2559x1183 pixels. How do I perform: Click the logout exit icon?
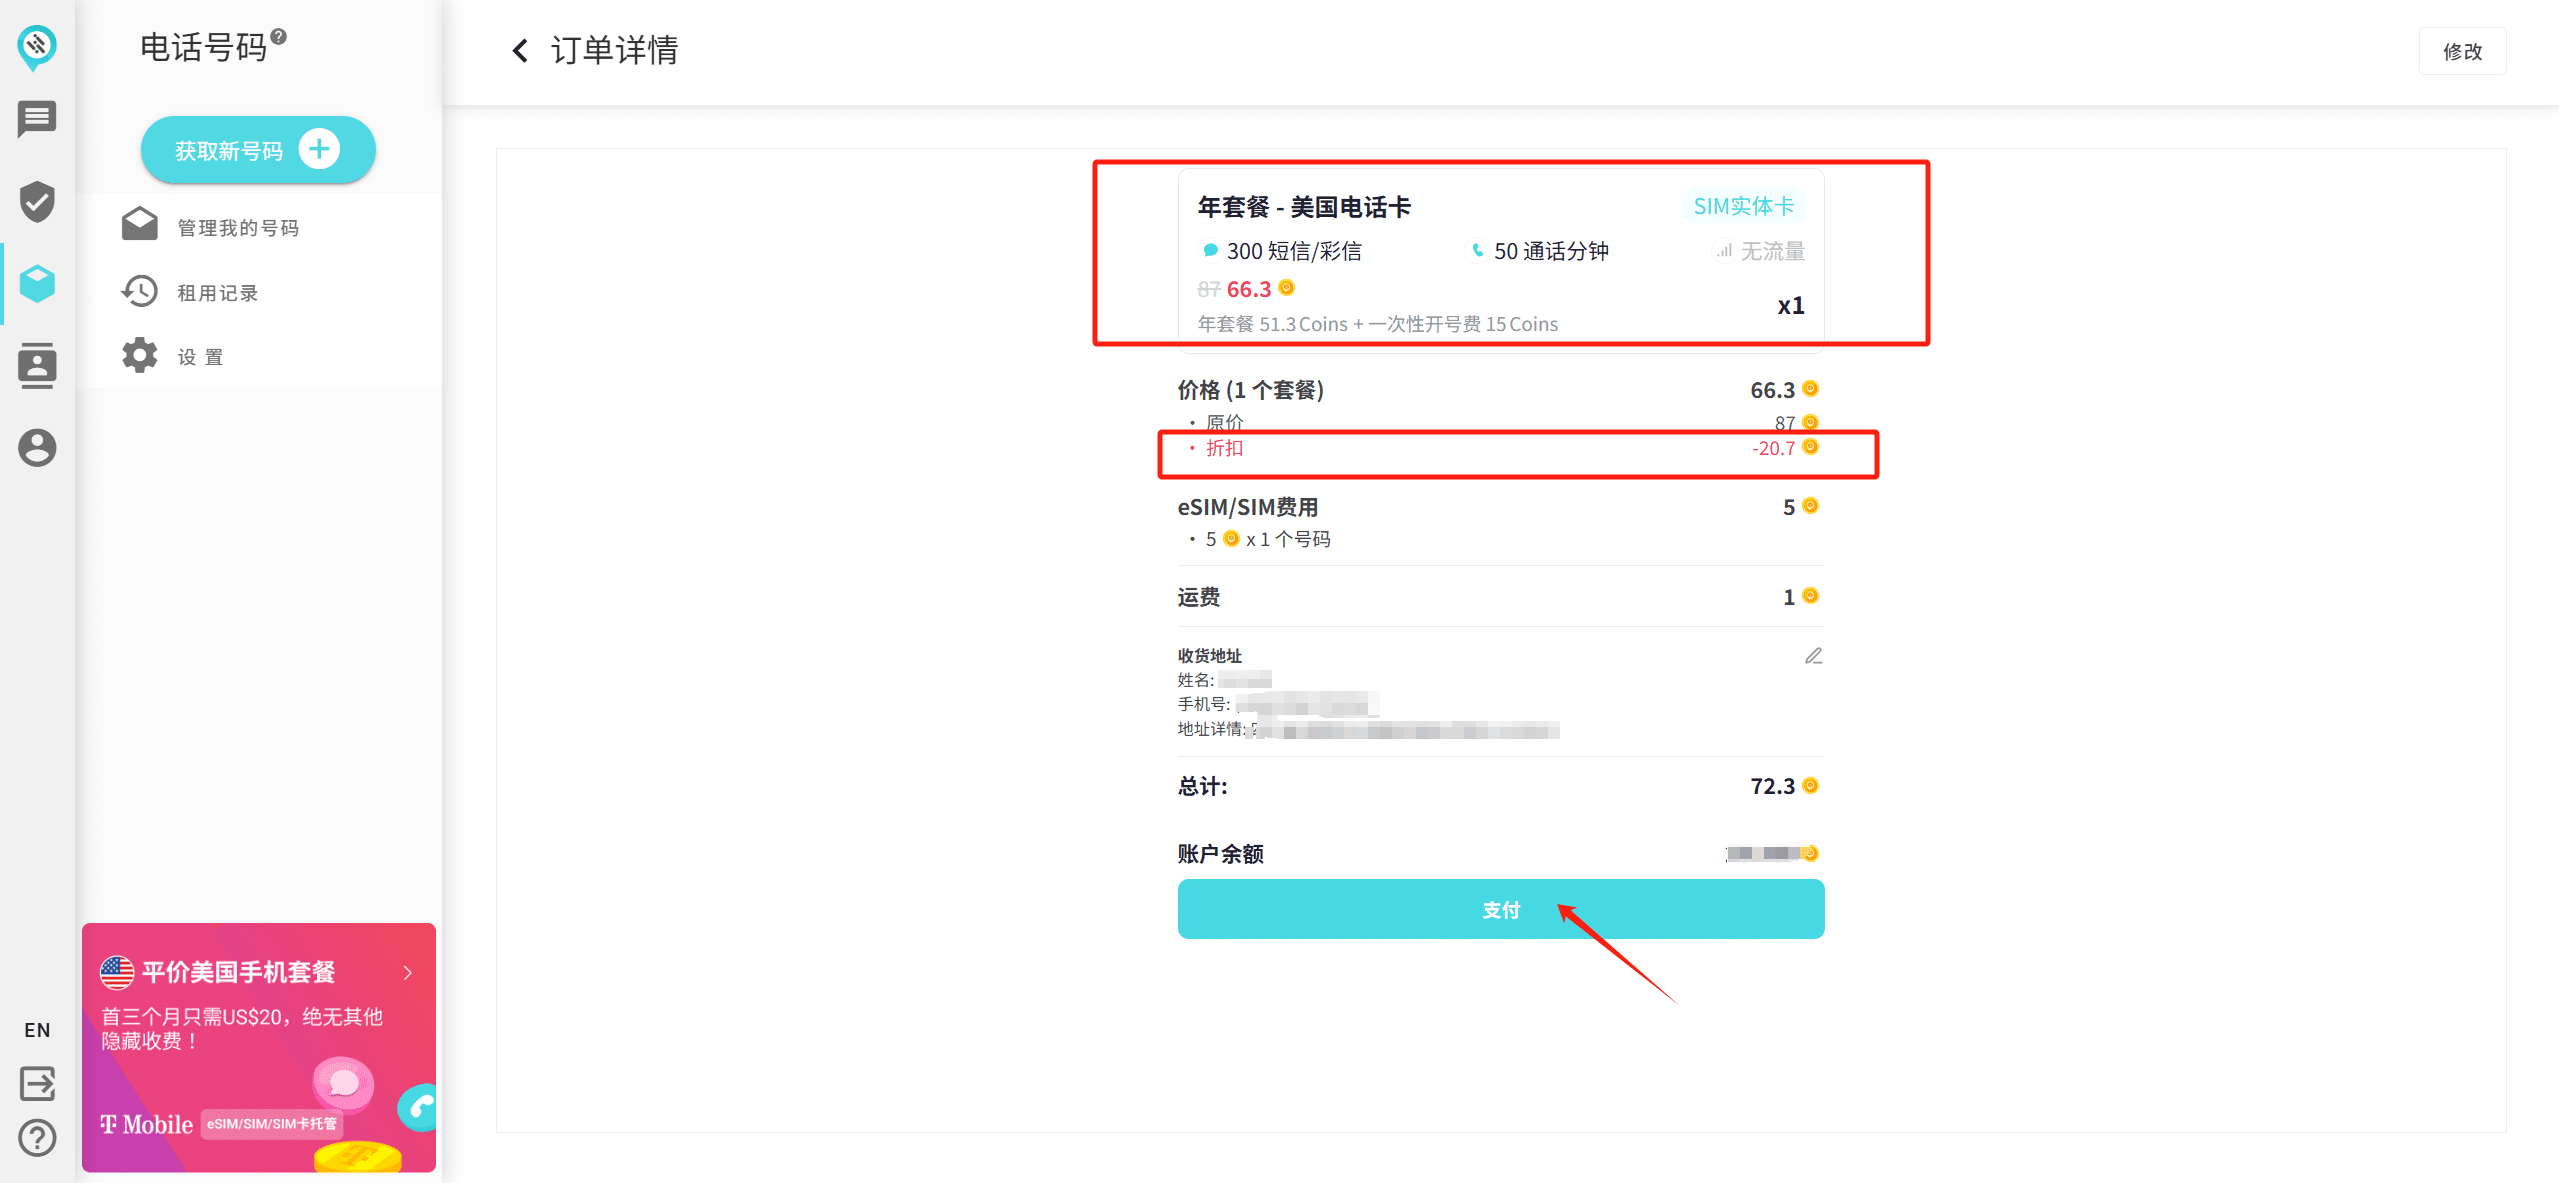coord(37,1083)
